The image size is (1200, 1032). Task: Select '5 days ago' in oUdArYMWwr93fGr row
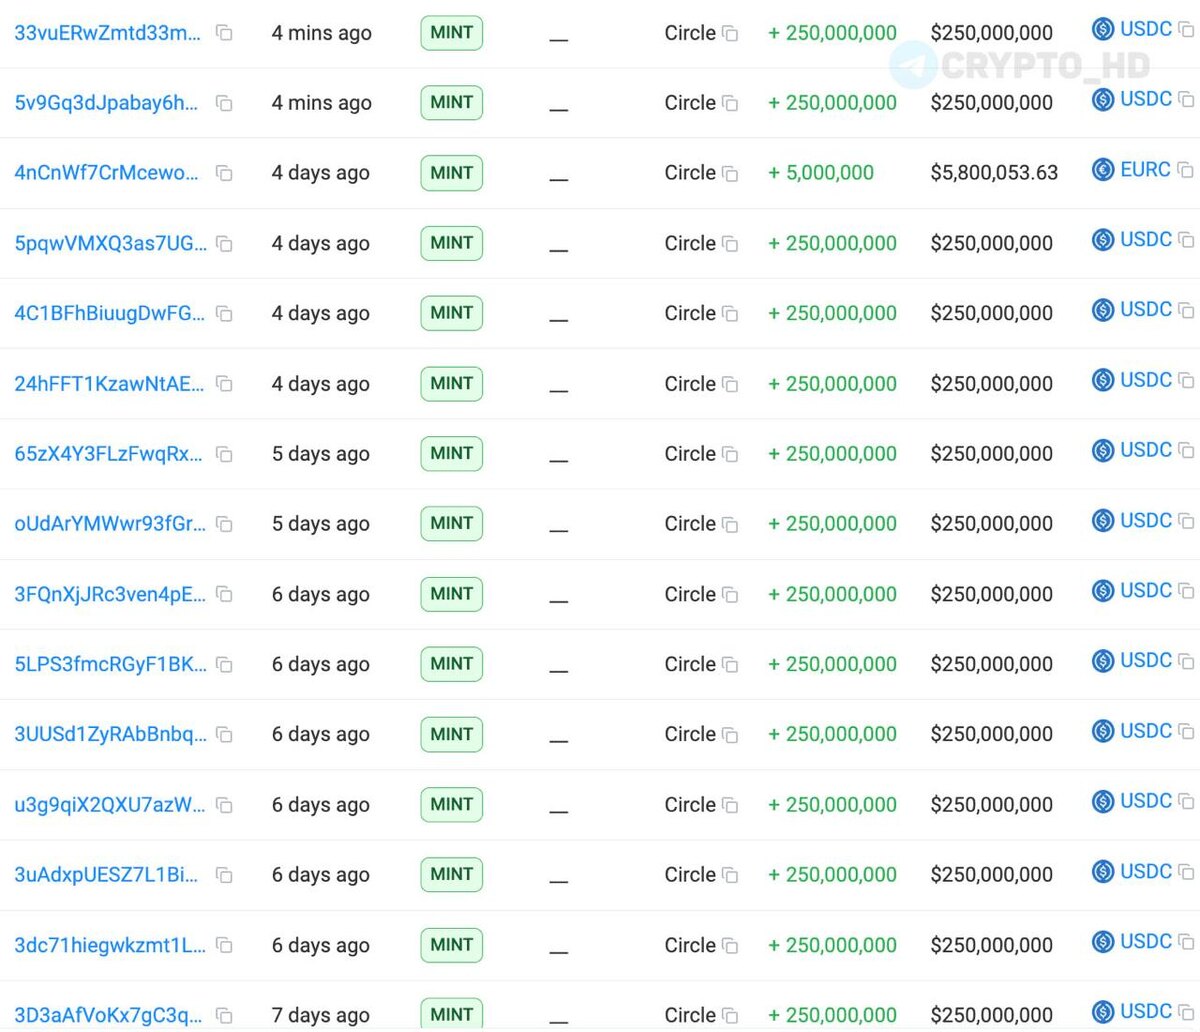321,524
